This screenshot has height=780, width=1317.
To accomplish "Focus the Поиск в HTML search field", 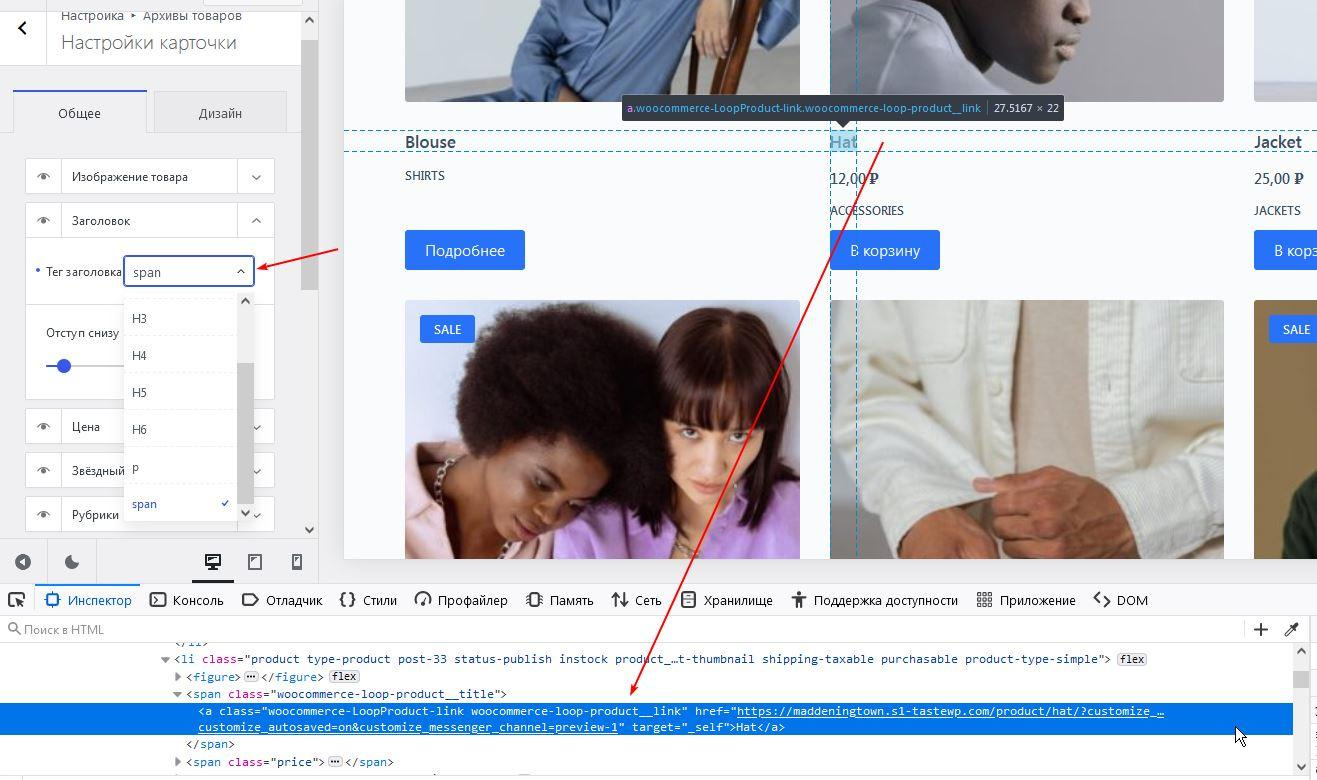I will point(620,629).
